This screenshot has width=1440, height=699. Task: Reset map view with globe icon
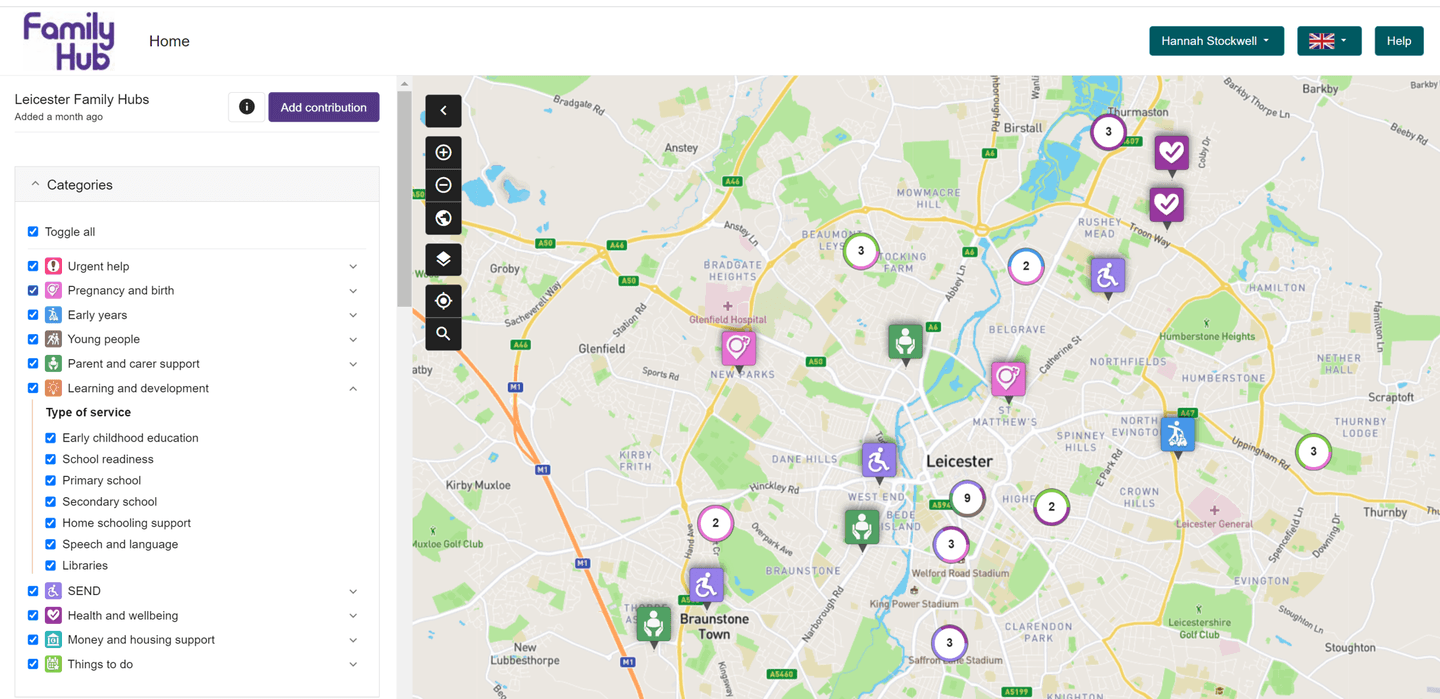point(443,218)
